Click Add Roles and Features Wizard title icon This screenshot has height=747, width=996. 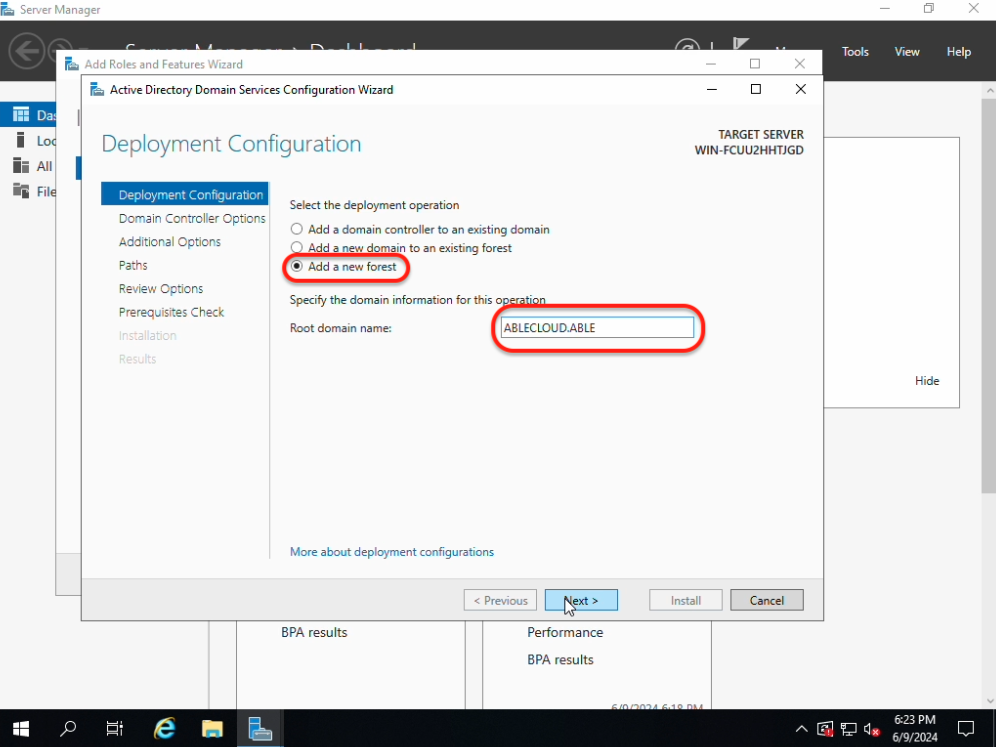click(x=72, y=64)
